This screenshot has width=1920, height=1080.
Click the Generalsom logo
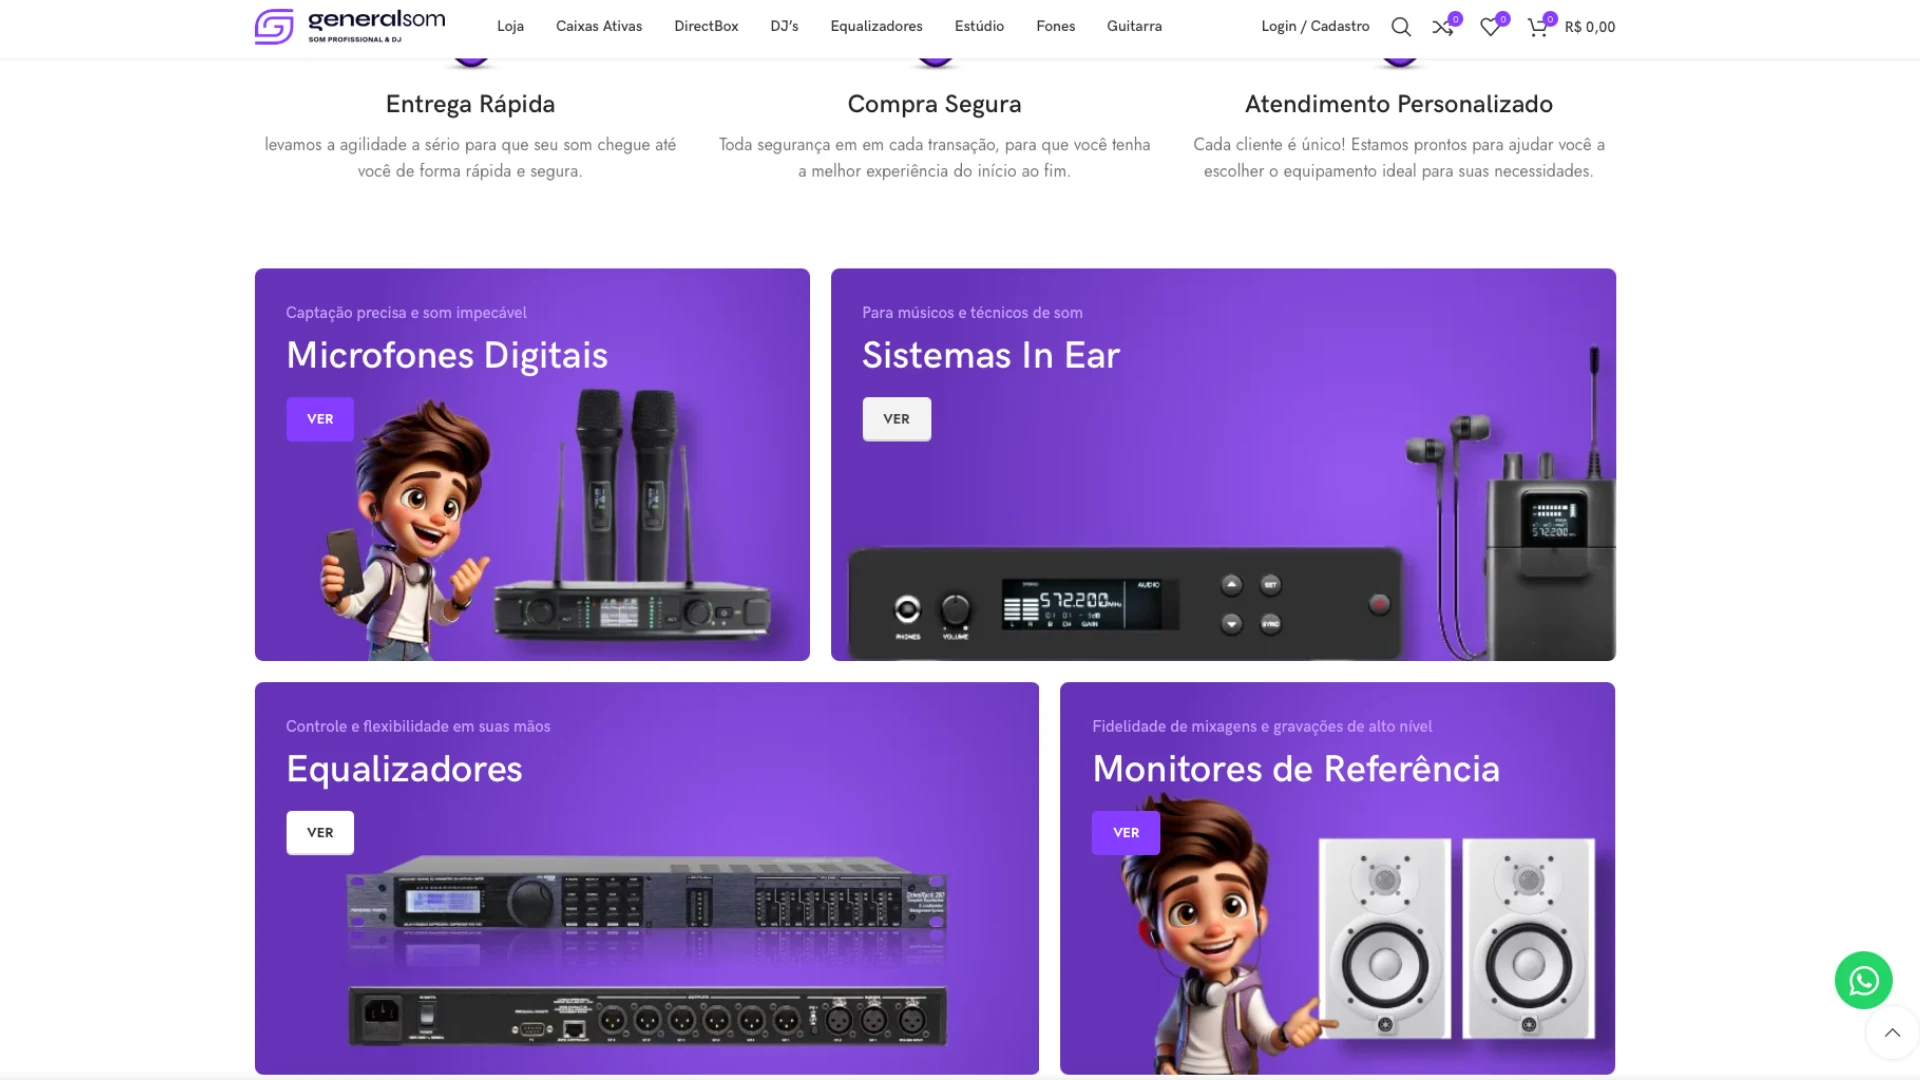tap(349, 26)
